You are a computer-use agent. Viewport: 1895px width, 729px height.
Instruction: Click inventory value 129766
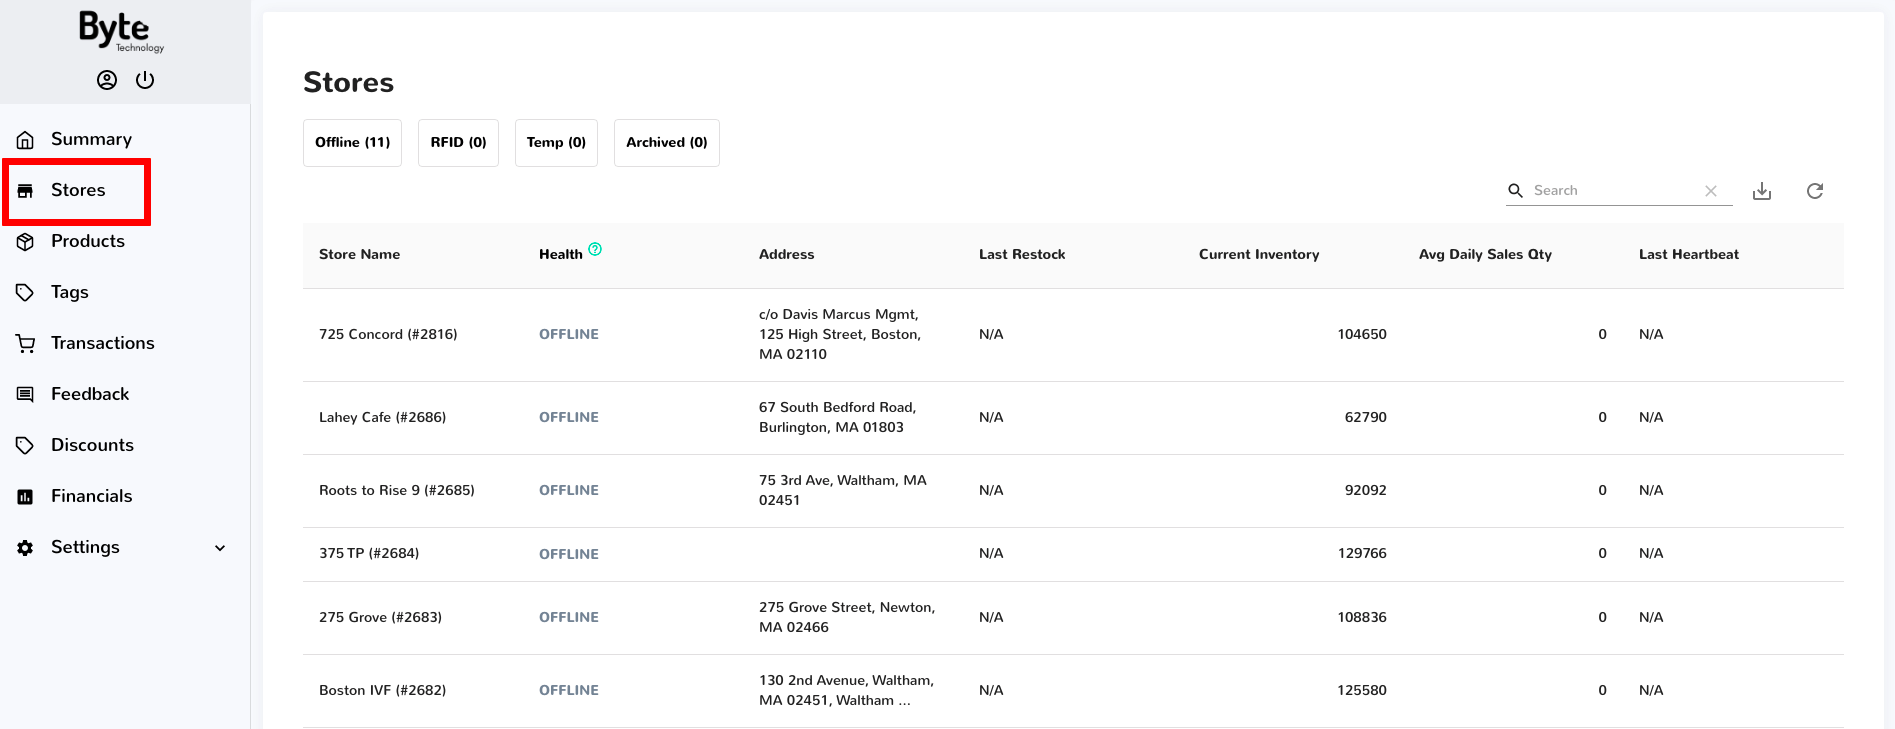click(1362, 554)
